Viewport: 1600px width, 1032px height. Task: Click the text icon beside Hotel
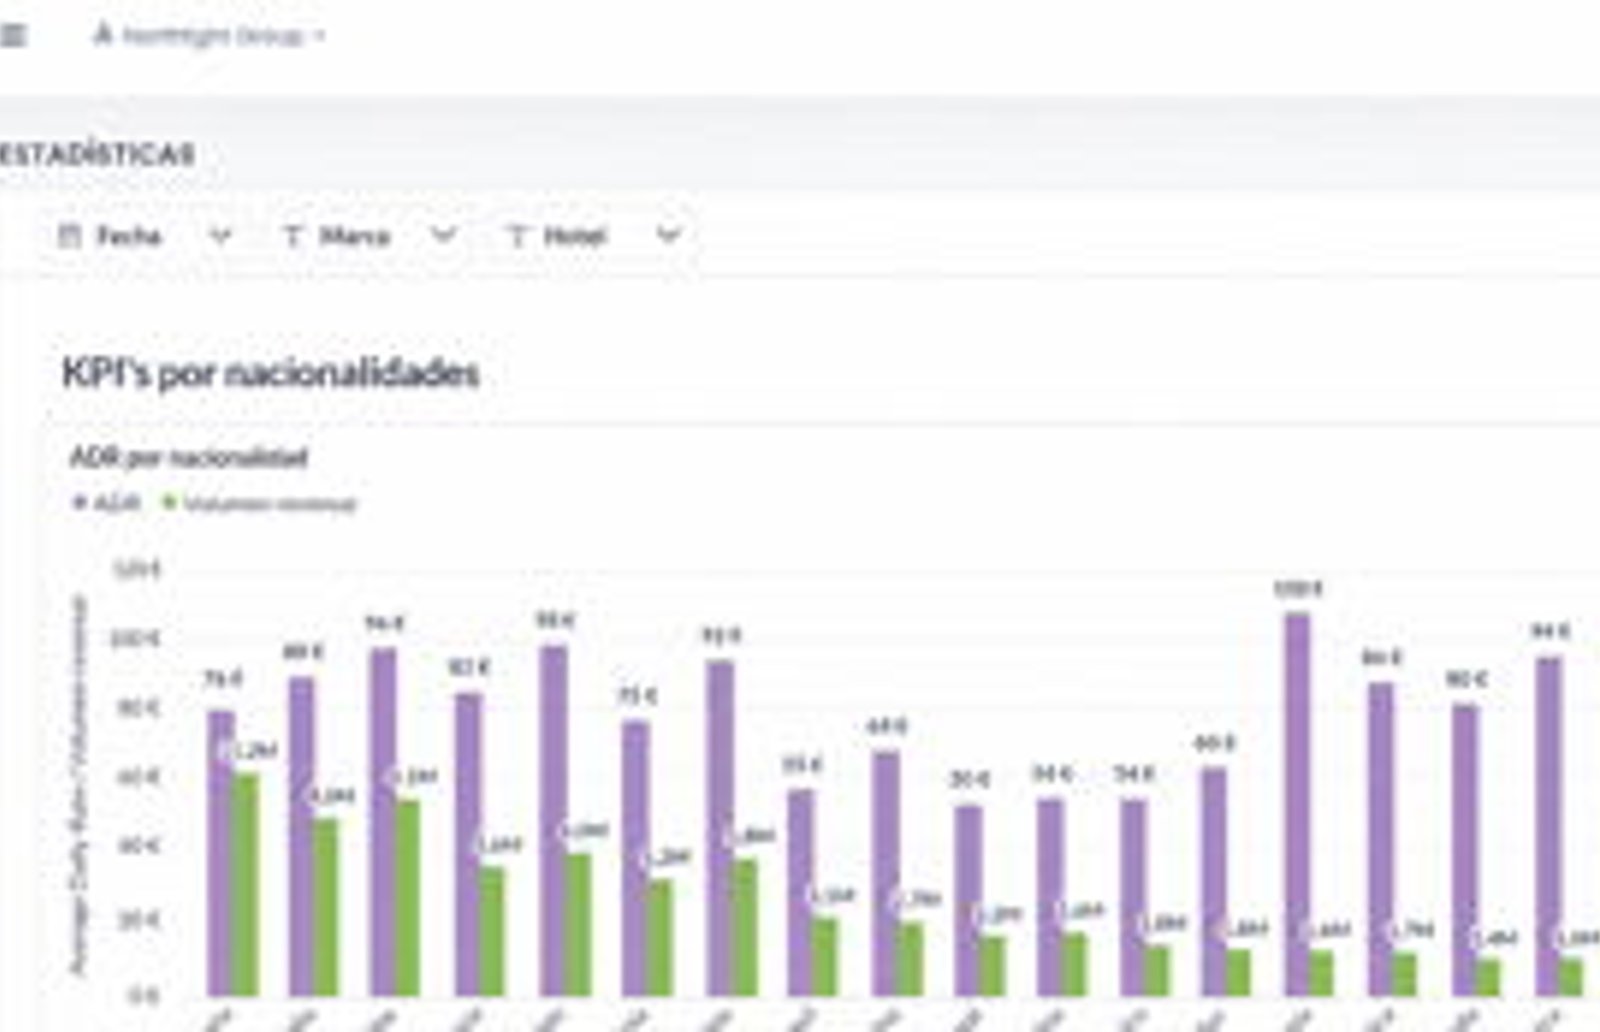pos(517,236)
